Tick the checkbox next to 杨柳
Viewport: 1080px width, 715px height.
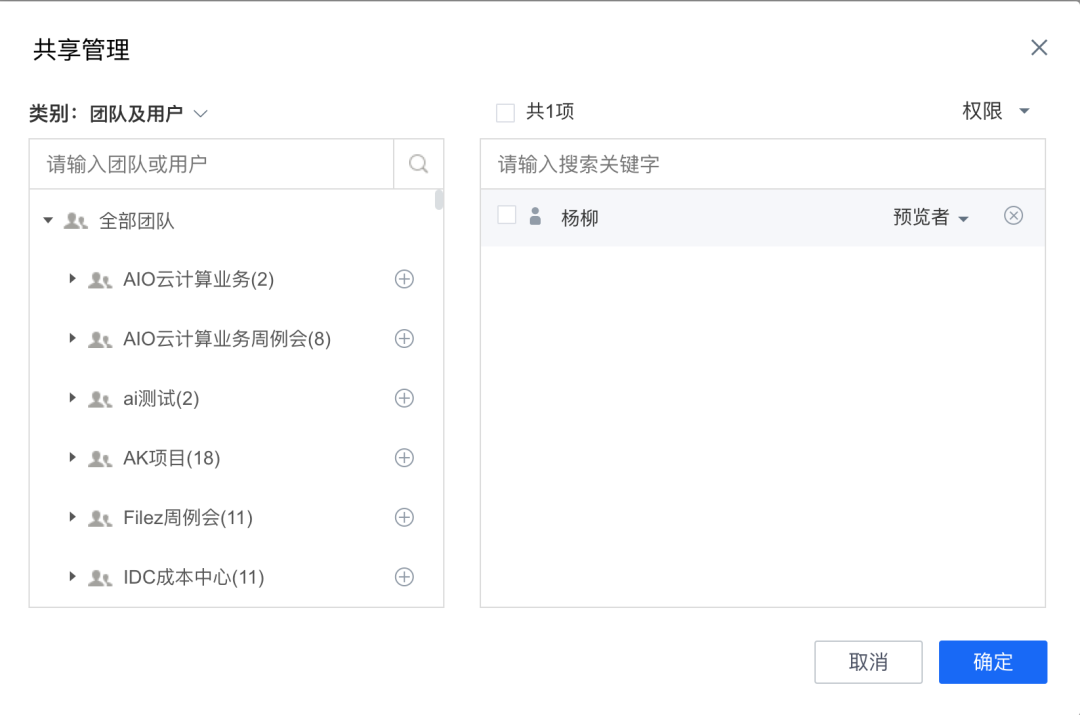coord(507,215)
